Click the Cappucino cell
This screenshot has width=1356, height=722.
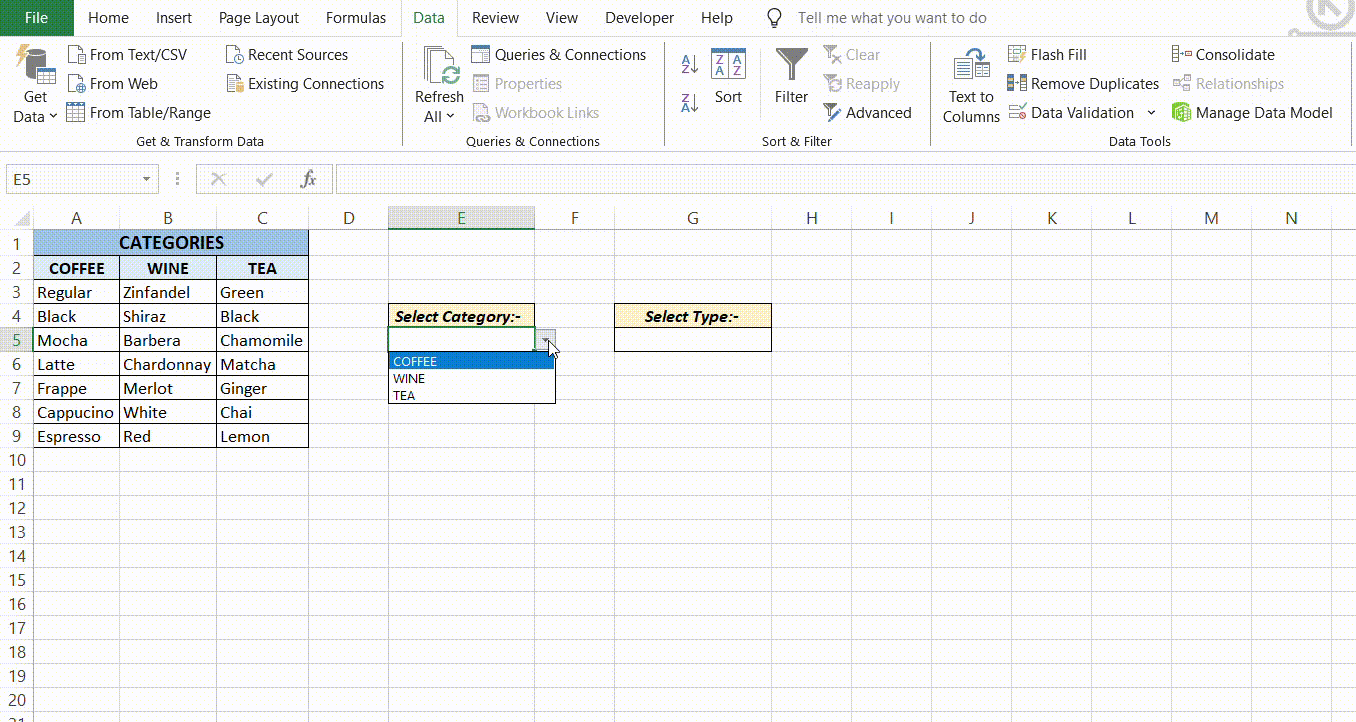(x=76, y=412)
